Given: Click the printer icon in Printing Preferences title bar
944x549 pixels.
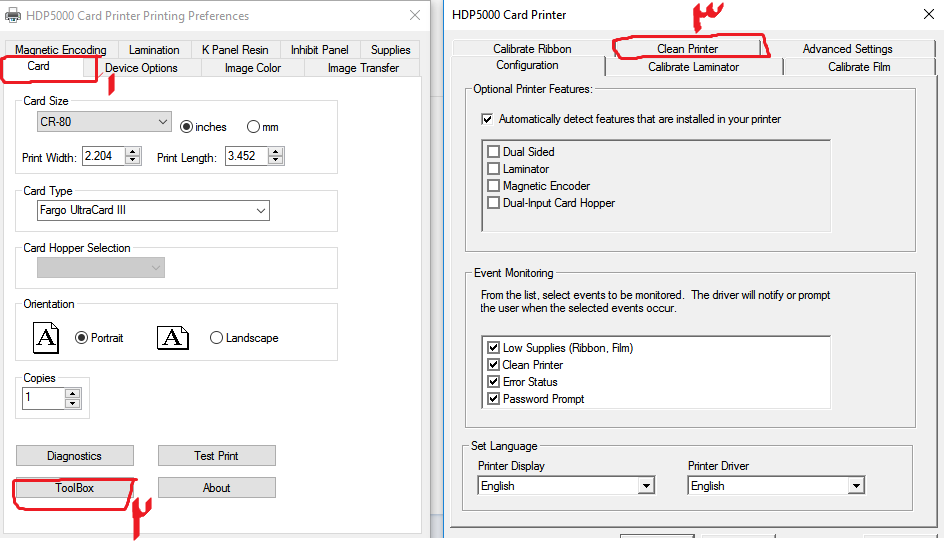Looking at the screenshot, I should [13, 16].
